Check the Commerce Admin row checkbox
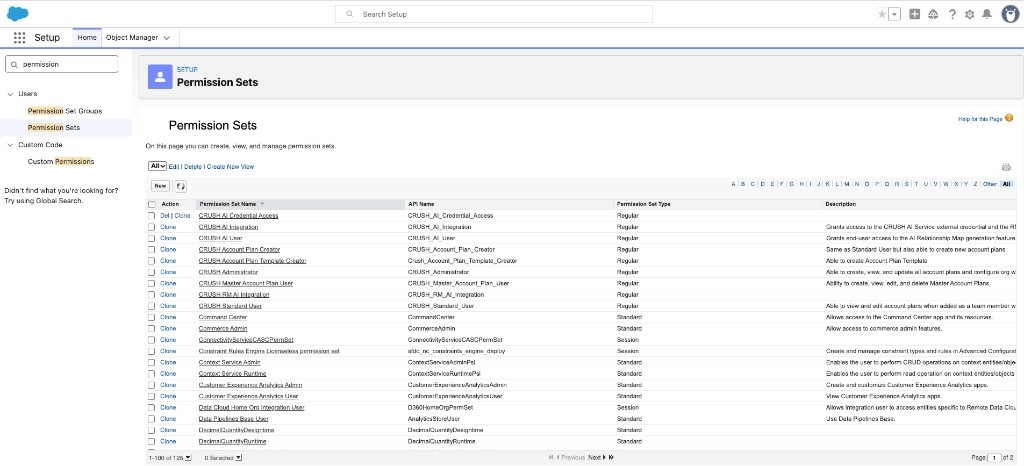1024x466 pixels. 152,328
